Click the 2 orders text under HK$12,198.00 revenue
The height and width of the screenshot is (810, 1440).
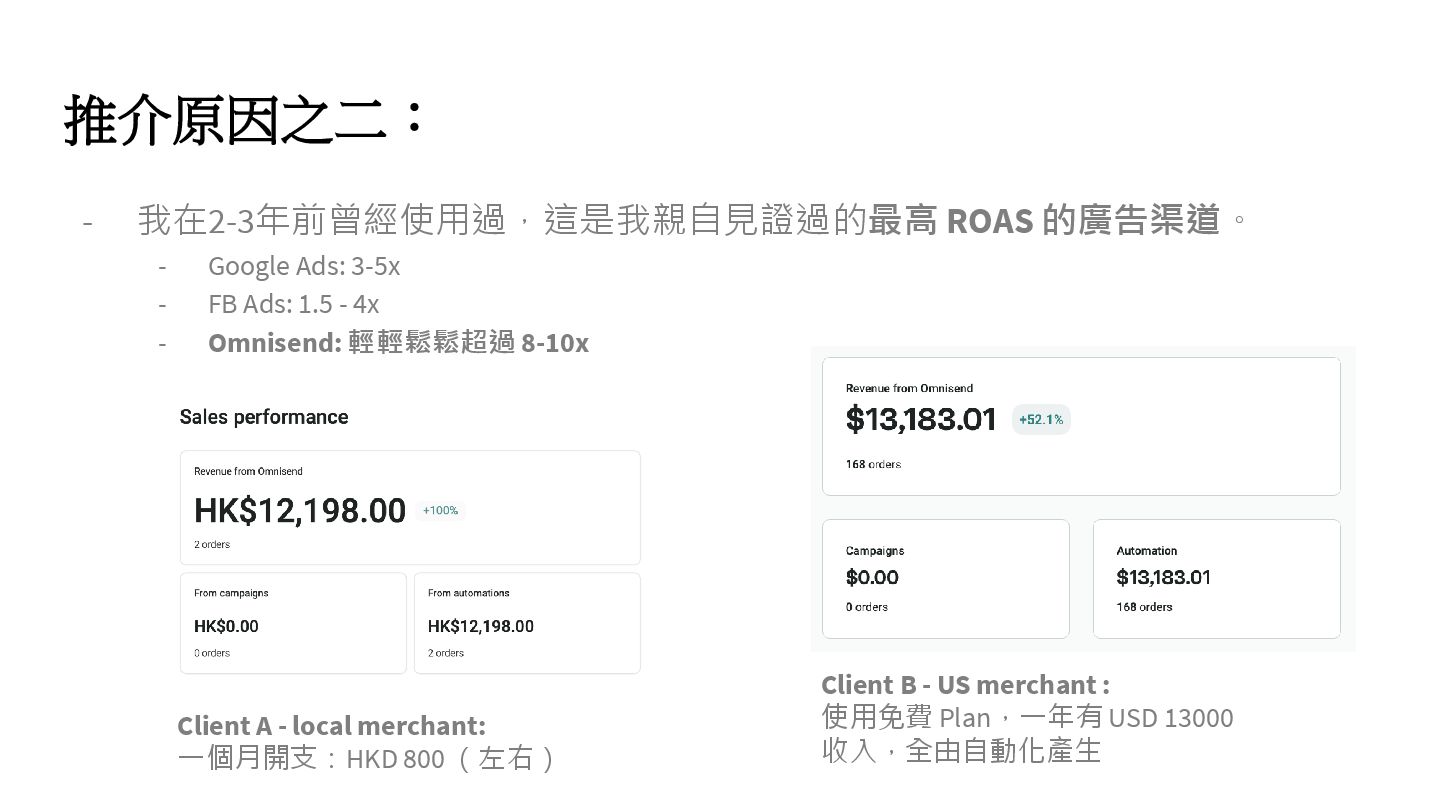point(212,545)
